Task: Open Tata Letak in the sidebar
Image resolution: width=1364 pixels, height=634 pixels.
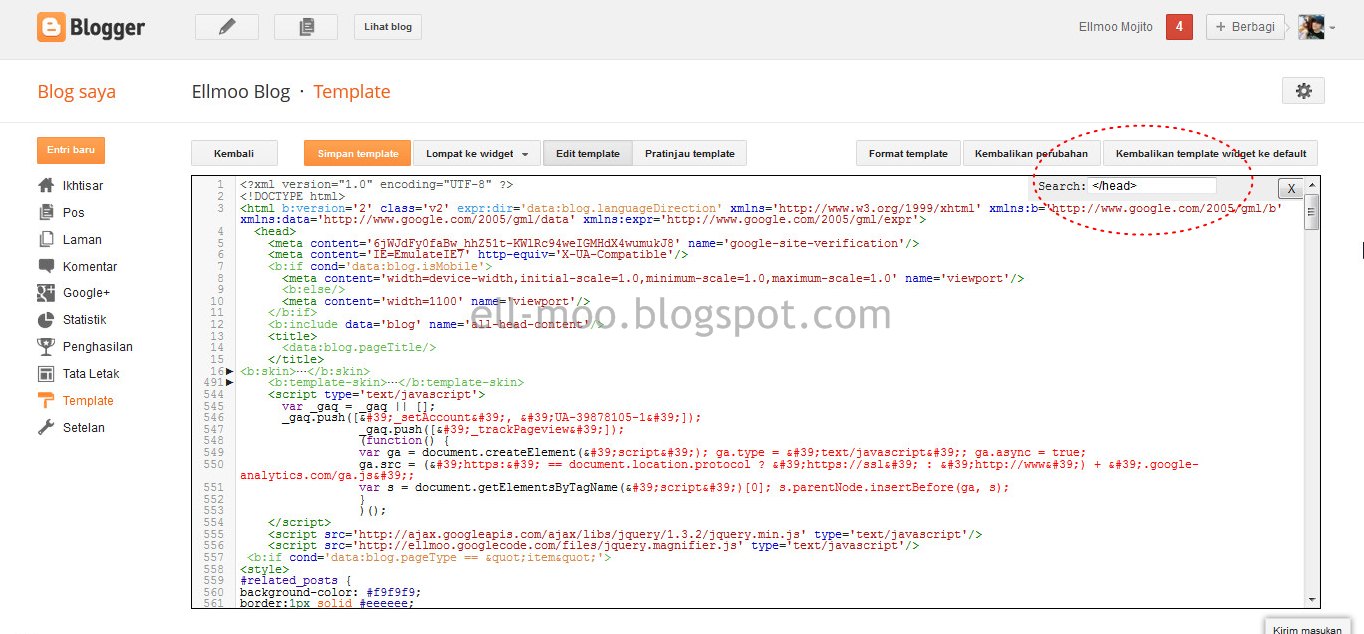Action: 91,374
